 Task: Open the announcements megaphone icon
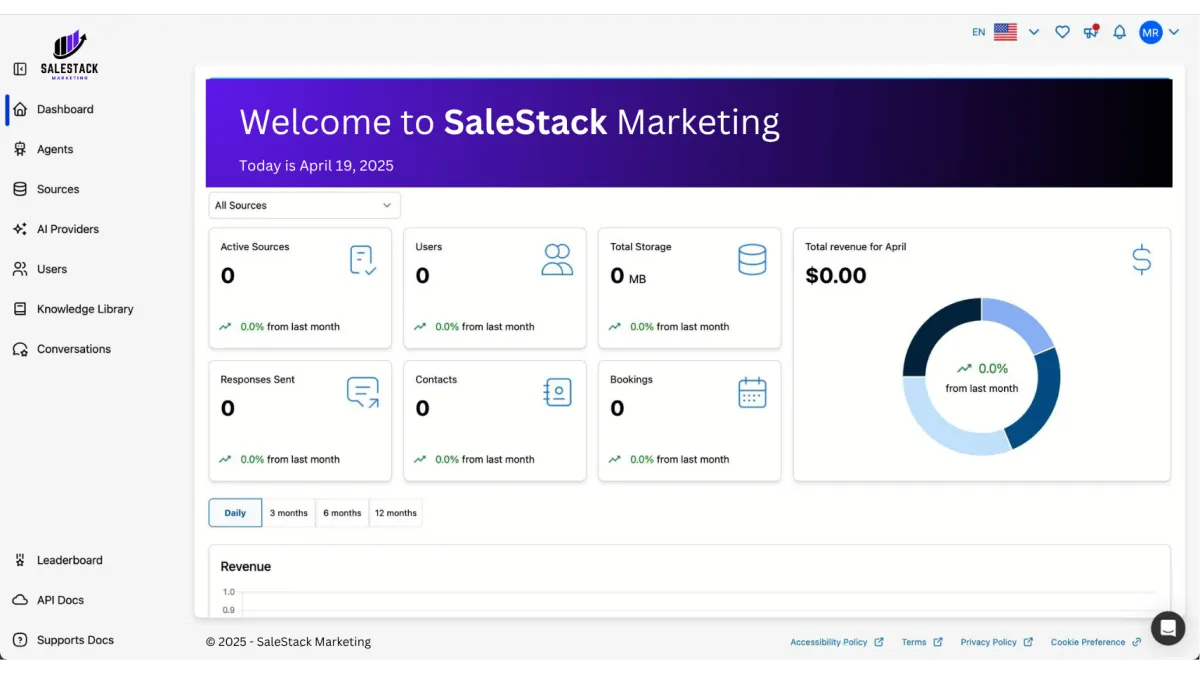[1090, 32]
